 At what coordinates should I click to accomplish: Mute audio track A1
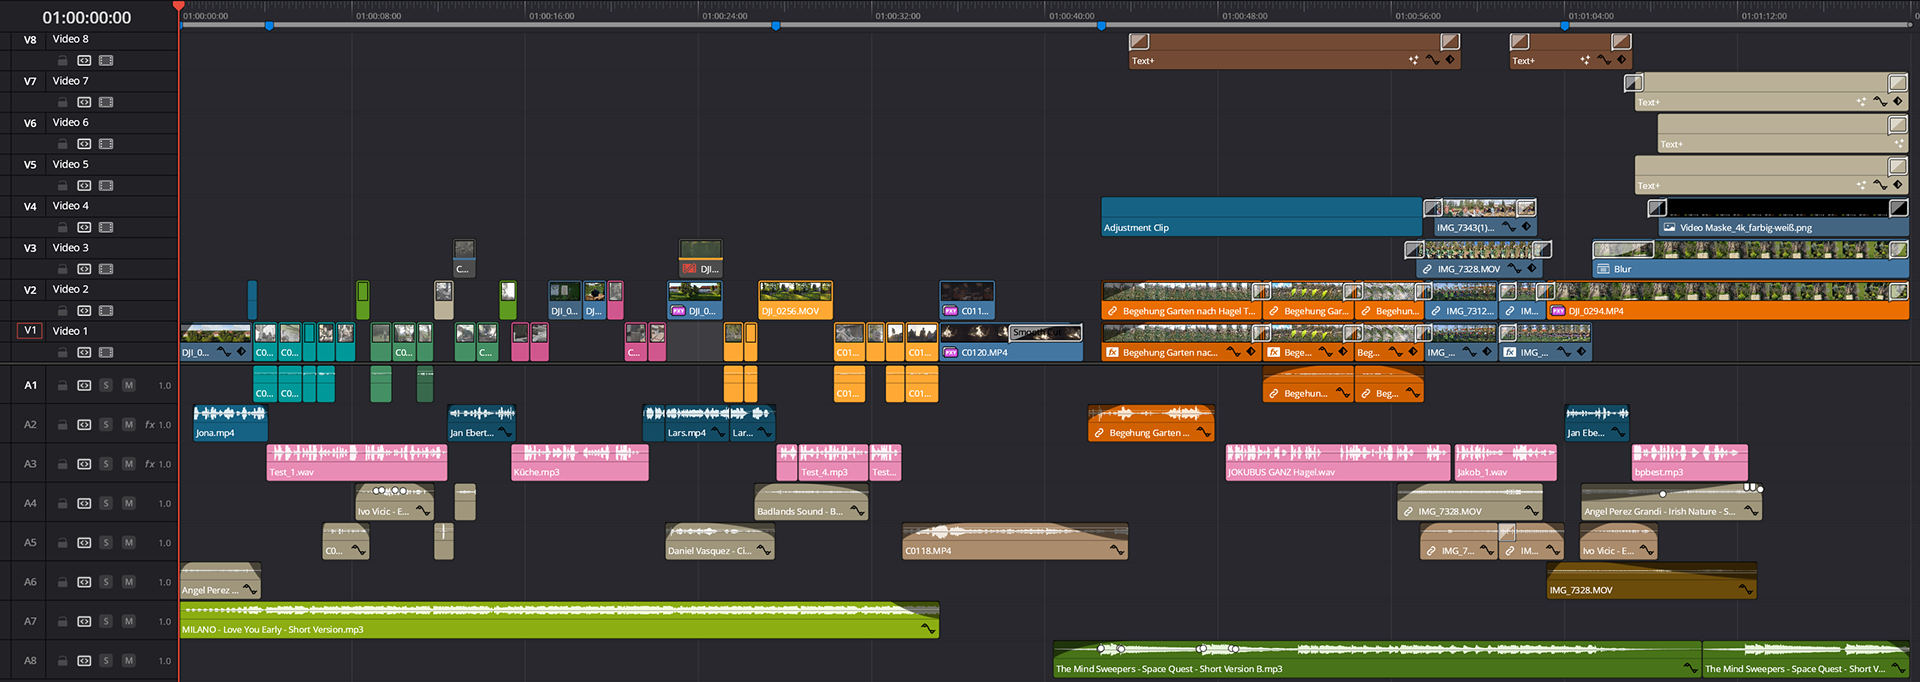point(128,385)
